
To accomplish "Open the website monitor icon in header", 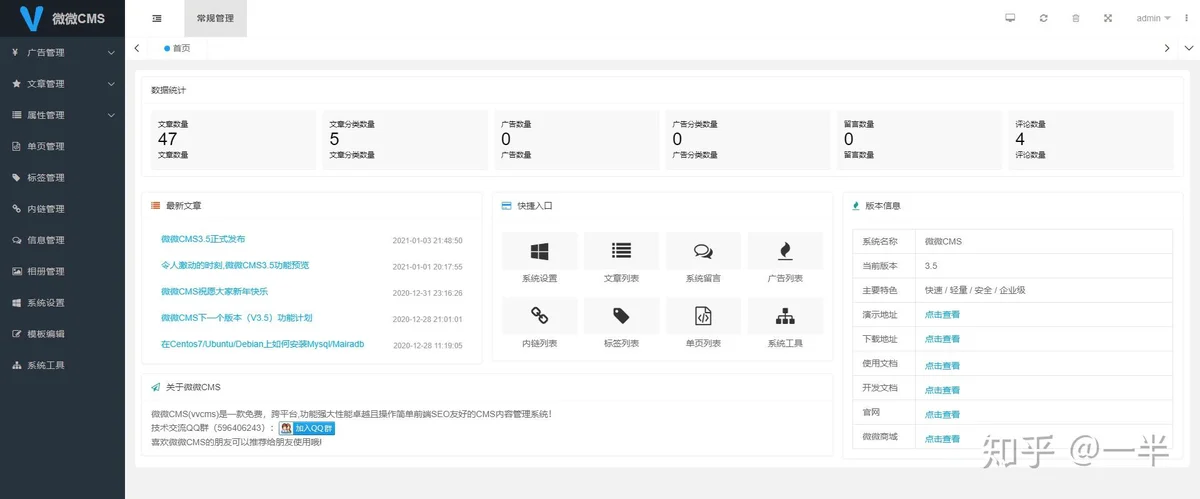I will (1010, 18).
